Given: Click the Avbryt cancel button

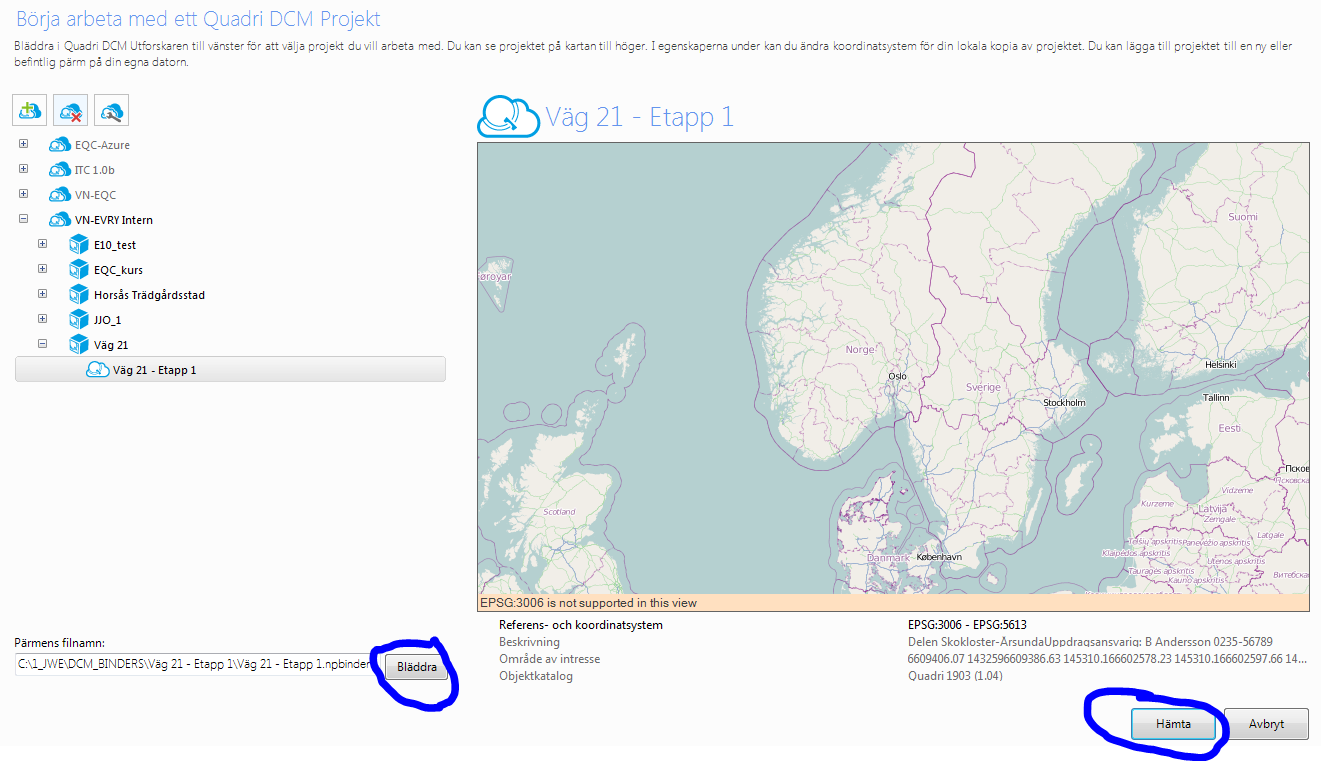Looking at the screenshot, I should point(1266,724).
